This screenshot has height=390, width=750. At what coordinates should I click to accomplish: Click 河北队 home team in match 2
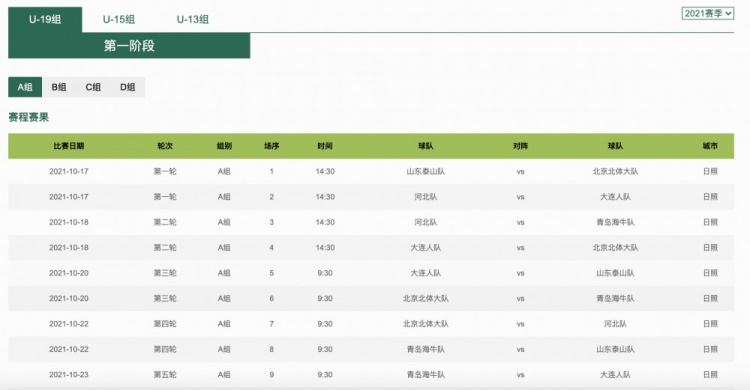pyautogui.click(x=426, y=197)
